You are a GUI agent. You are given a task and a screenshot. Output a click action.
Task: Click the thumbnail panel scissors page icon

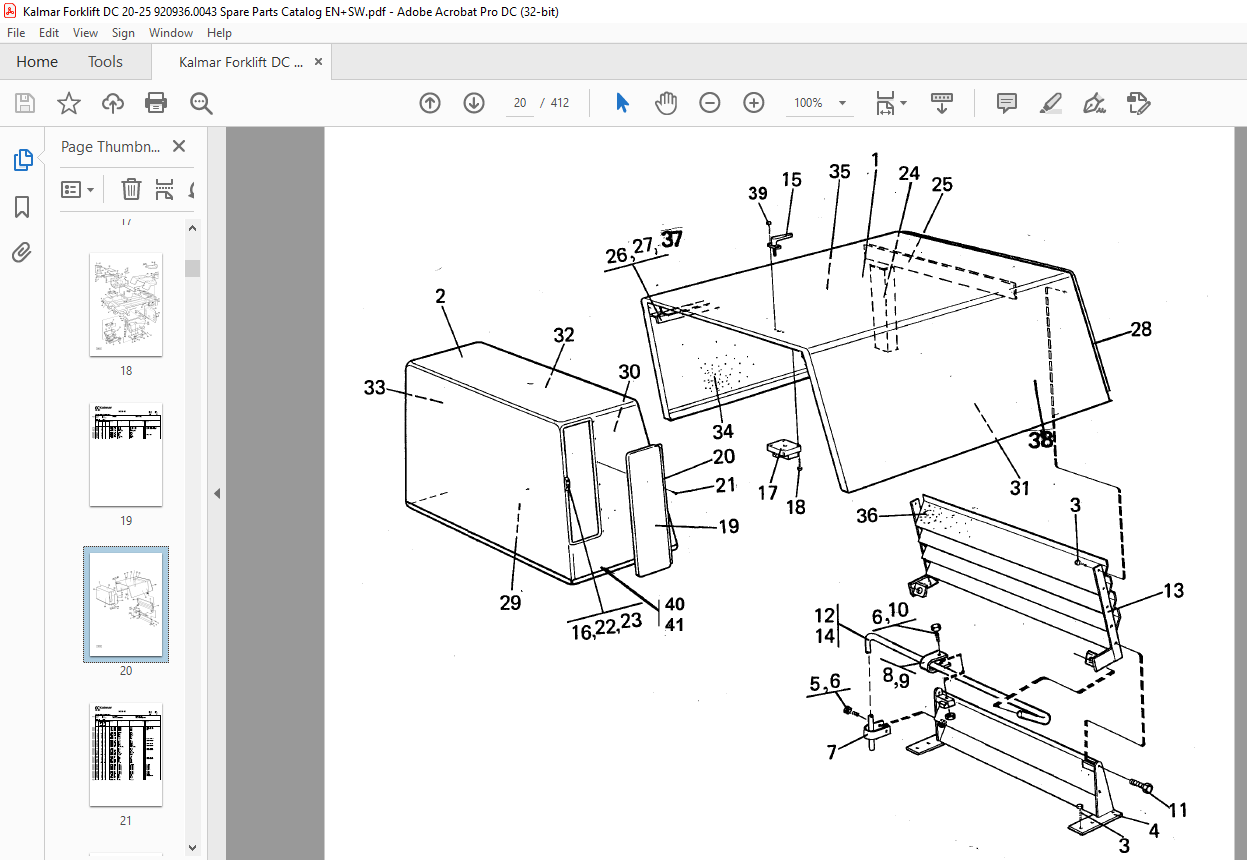click(165, 189)
